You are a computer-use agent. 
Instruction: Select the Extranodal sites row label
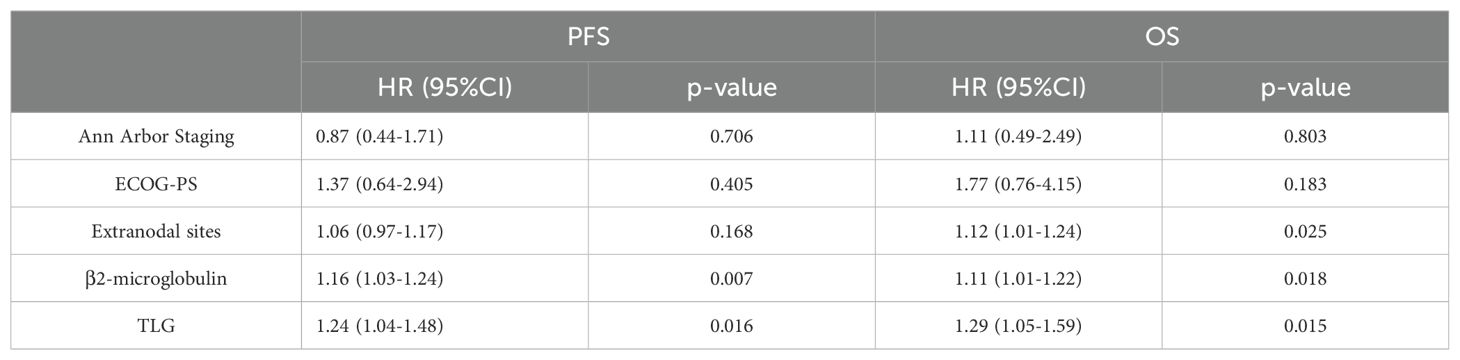pyautogui.click(x=157, y=231)
